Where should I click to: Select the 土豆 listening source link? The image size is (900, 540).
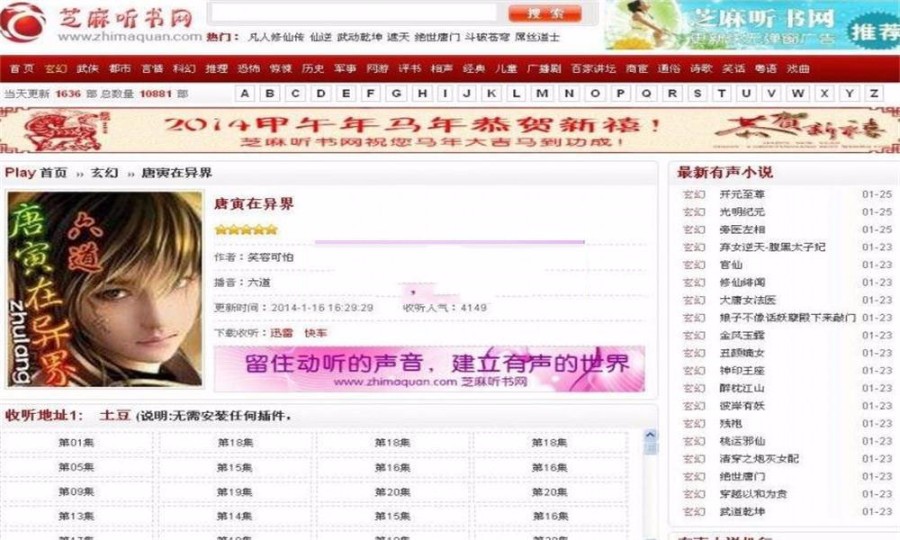115,415
